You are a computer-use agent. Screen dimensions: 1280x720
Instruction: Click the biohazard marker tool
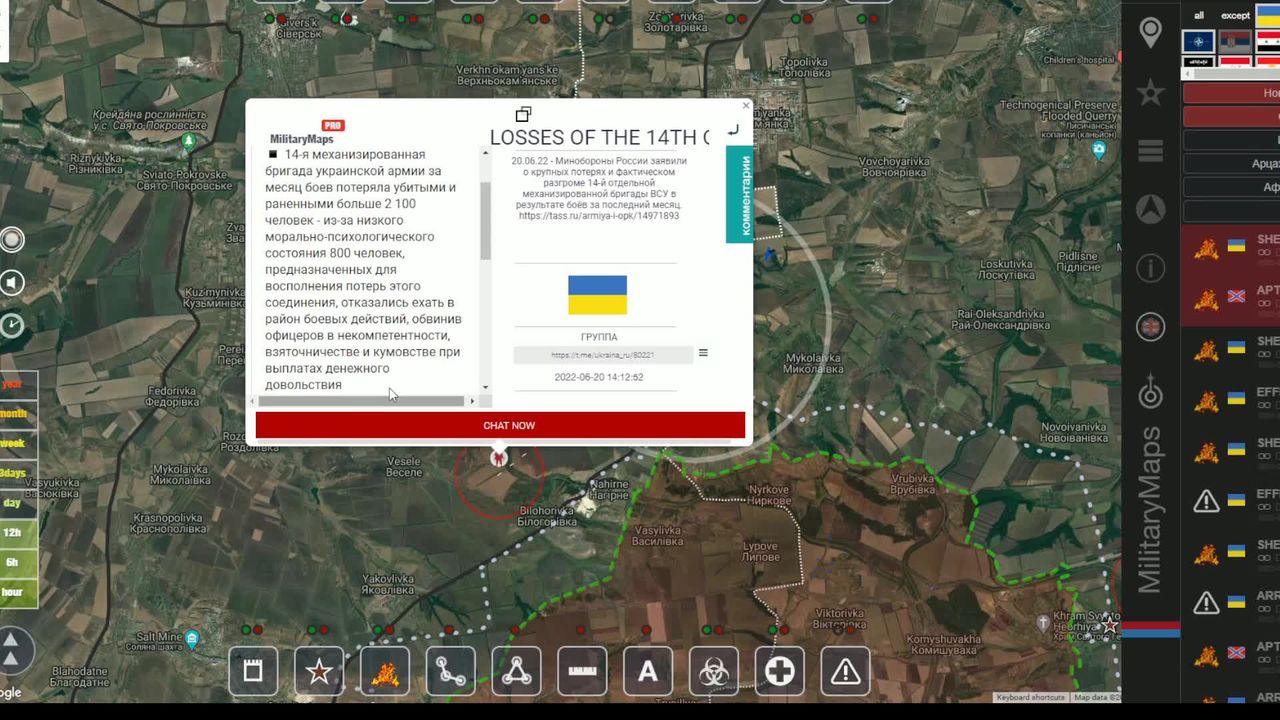point(713,671)
